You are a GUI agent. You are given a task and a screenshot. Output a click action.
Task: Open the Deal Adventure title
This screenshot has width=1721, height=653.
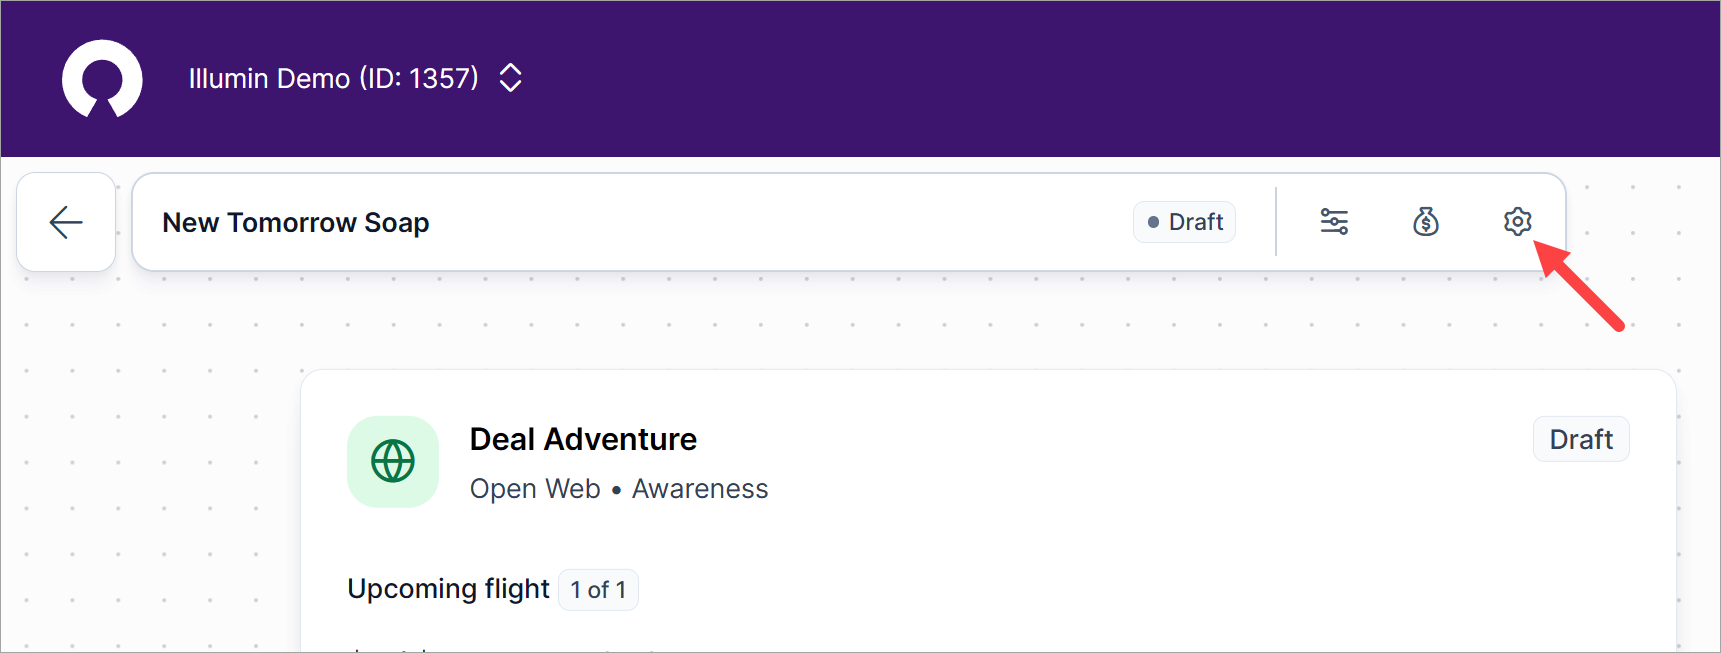(583, 439)
